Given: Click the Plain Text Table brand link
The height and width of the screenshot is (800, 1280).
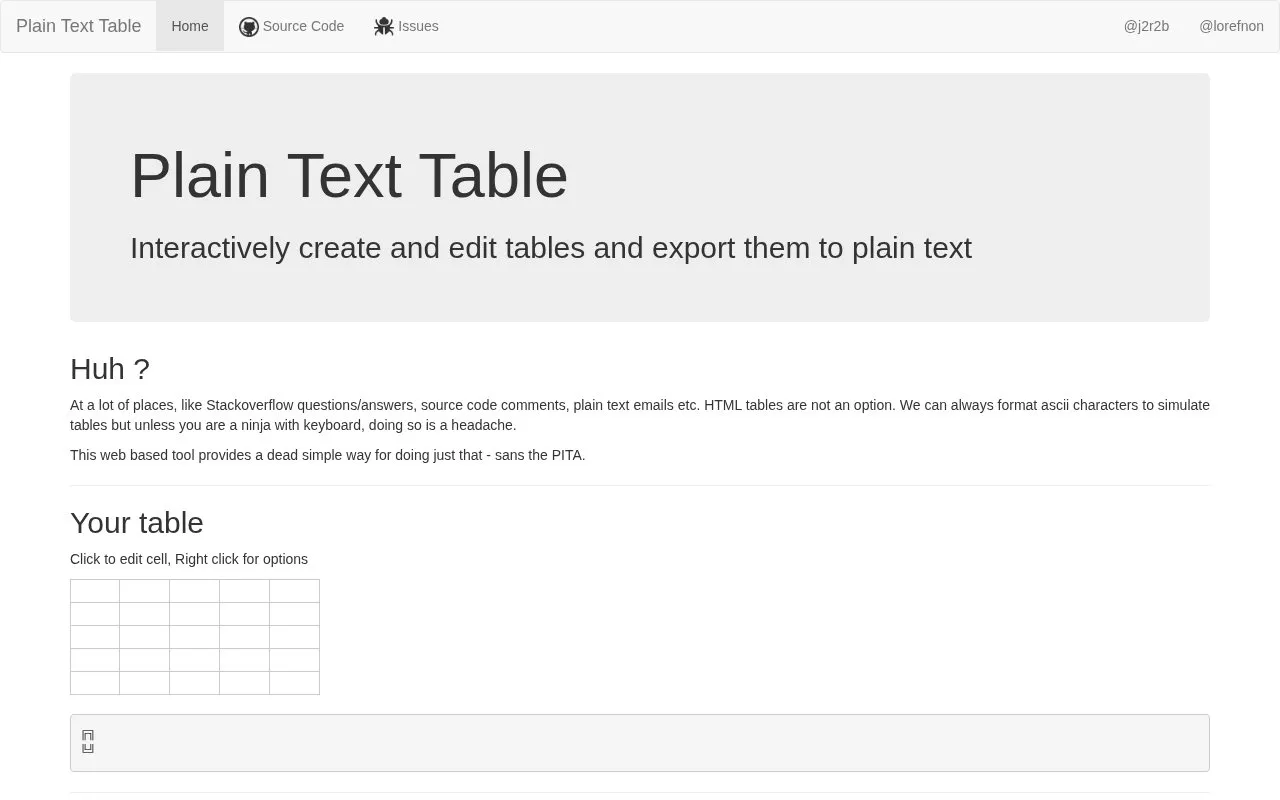Looking at the screenshot, I should point(78,26).
